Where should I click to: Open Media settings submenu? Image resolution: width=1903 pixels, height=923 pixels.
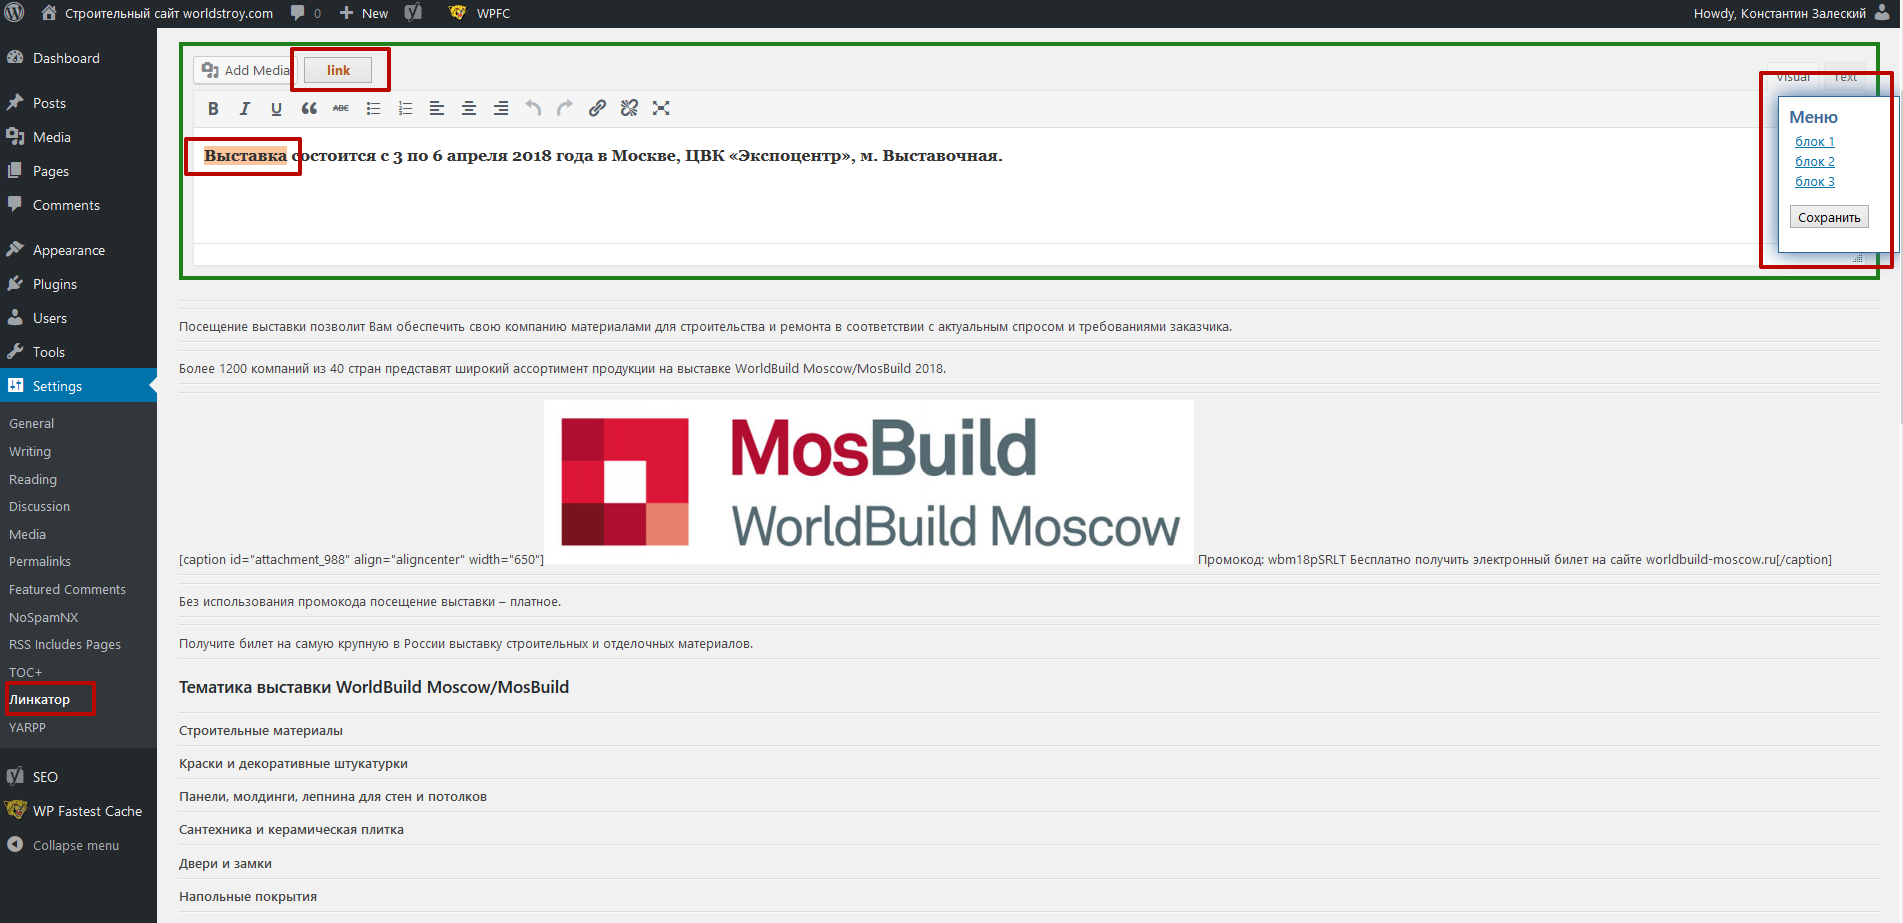(28, 535)
